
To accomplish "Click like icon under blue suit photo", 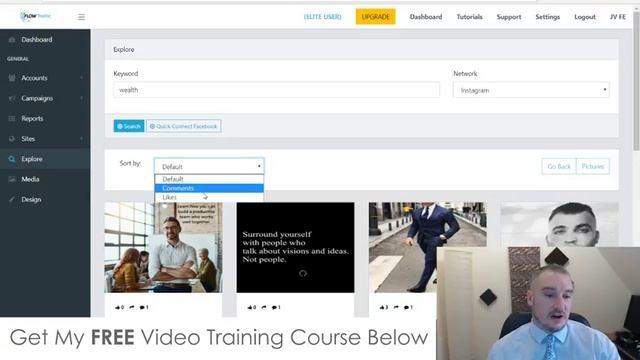I will point(382,307).
